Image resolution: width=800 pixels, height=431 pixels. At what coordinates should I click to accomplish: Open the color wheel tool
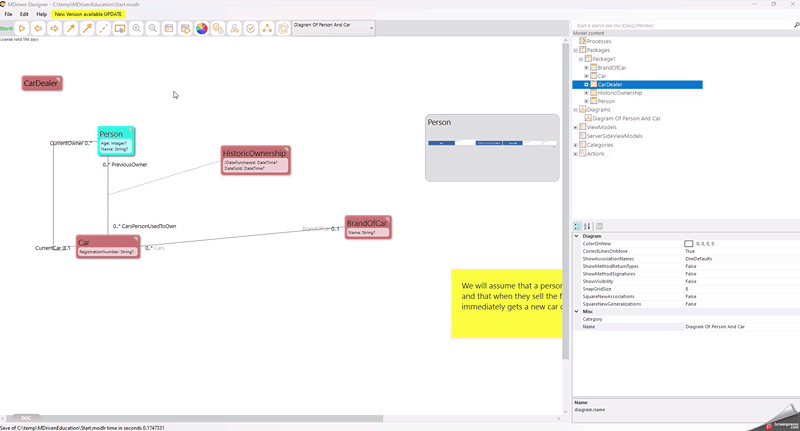(x=201, y=29)
